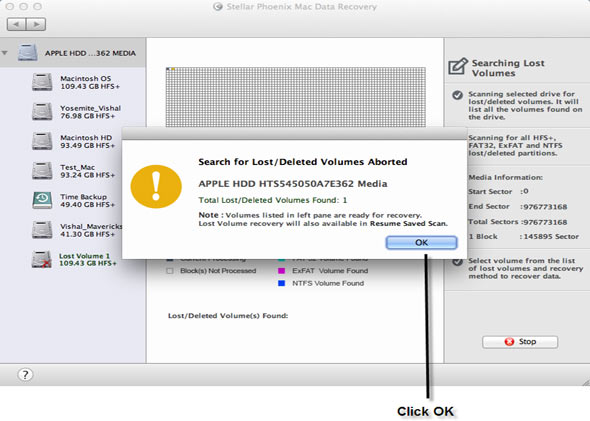This screenshot has height=421, width=590.
Task: Click the scan progress block grid
Action: pos(296,97)
